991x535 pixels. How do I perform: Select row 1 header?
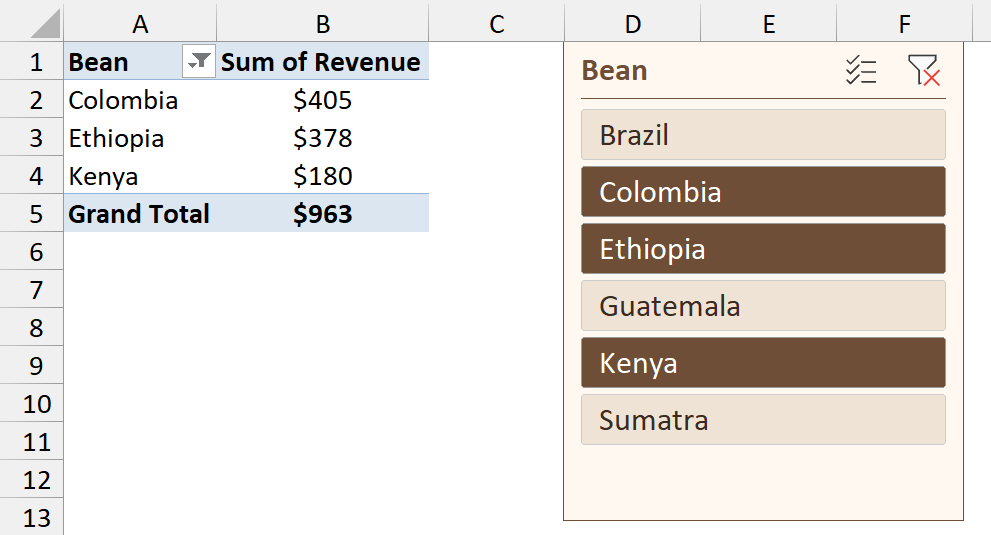point(32,61)
